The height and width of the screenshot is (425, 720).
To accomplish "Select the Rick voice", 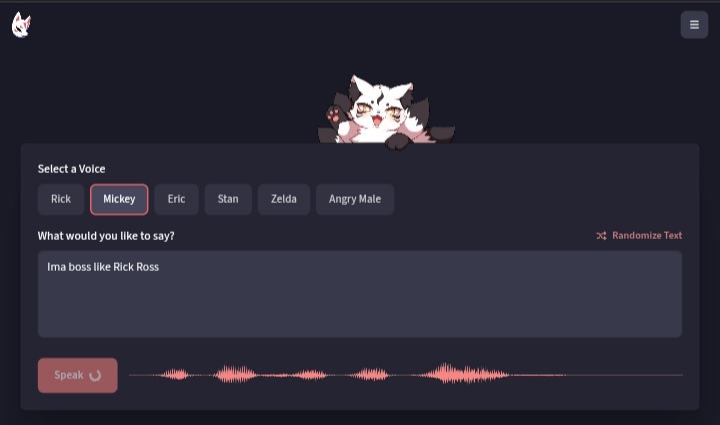I will (x=61, y=199).
